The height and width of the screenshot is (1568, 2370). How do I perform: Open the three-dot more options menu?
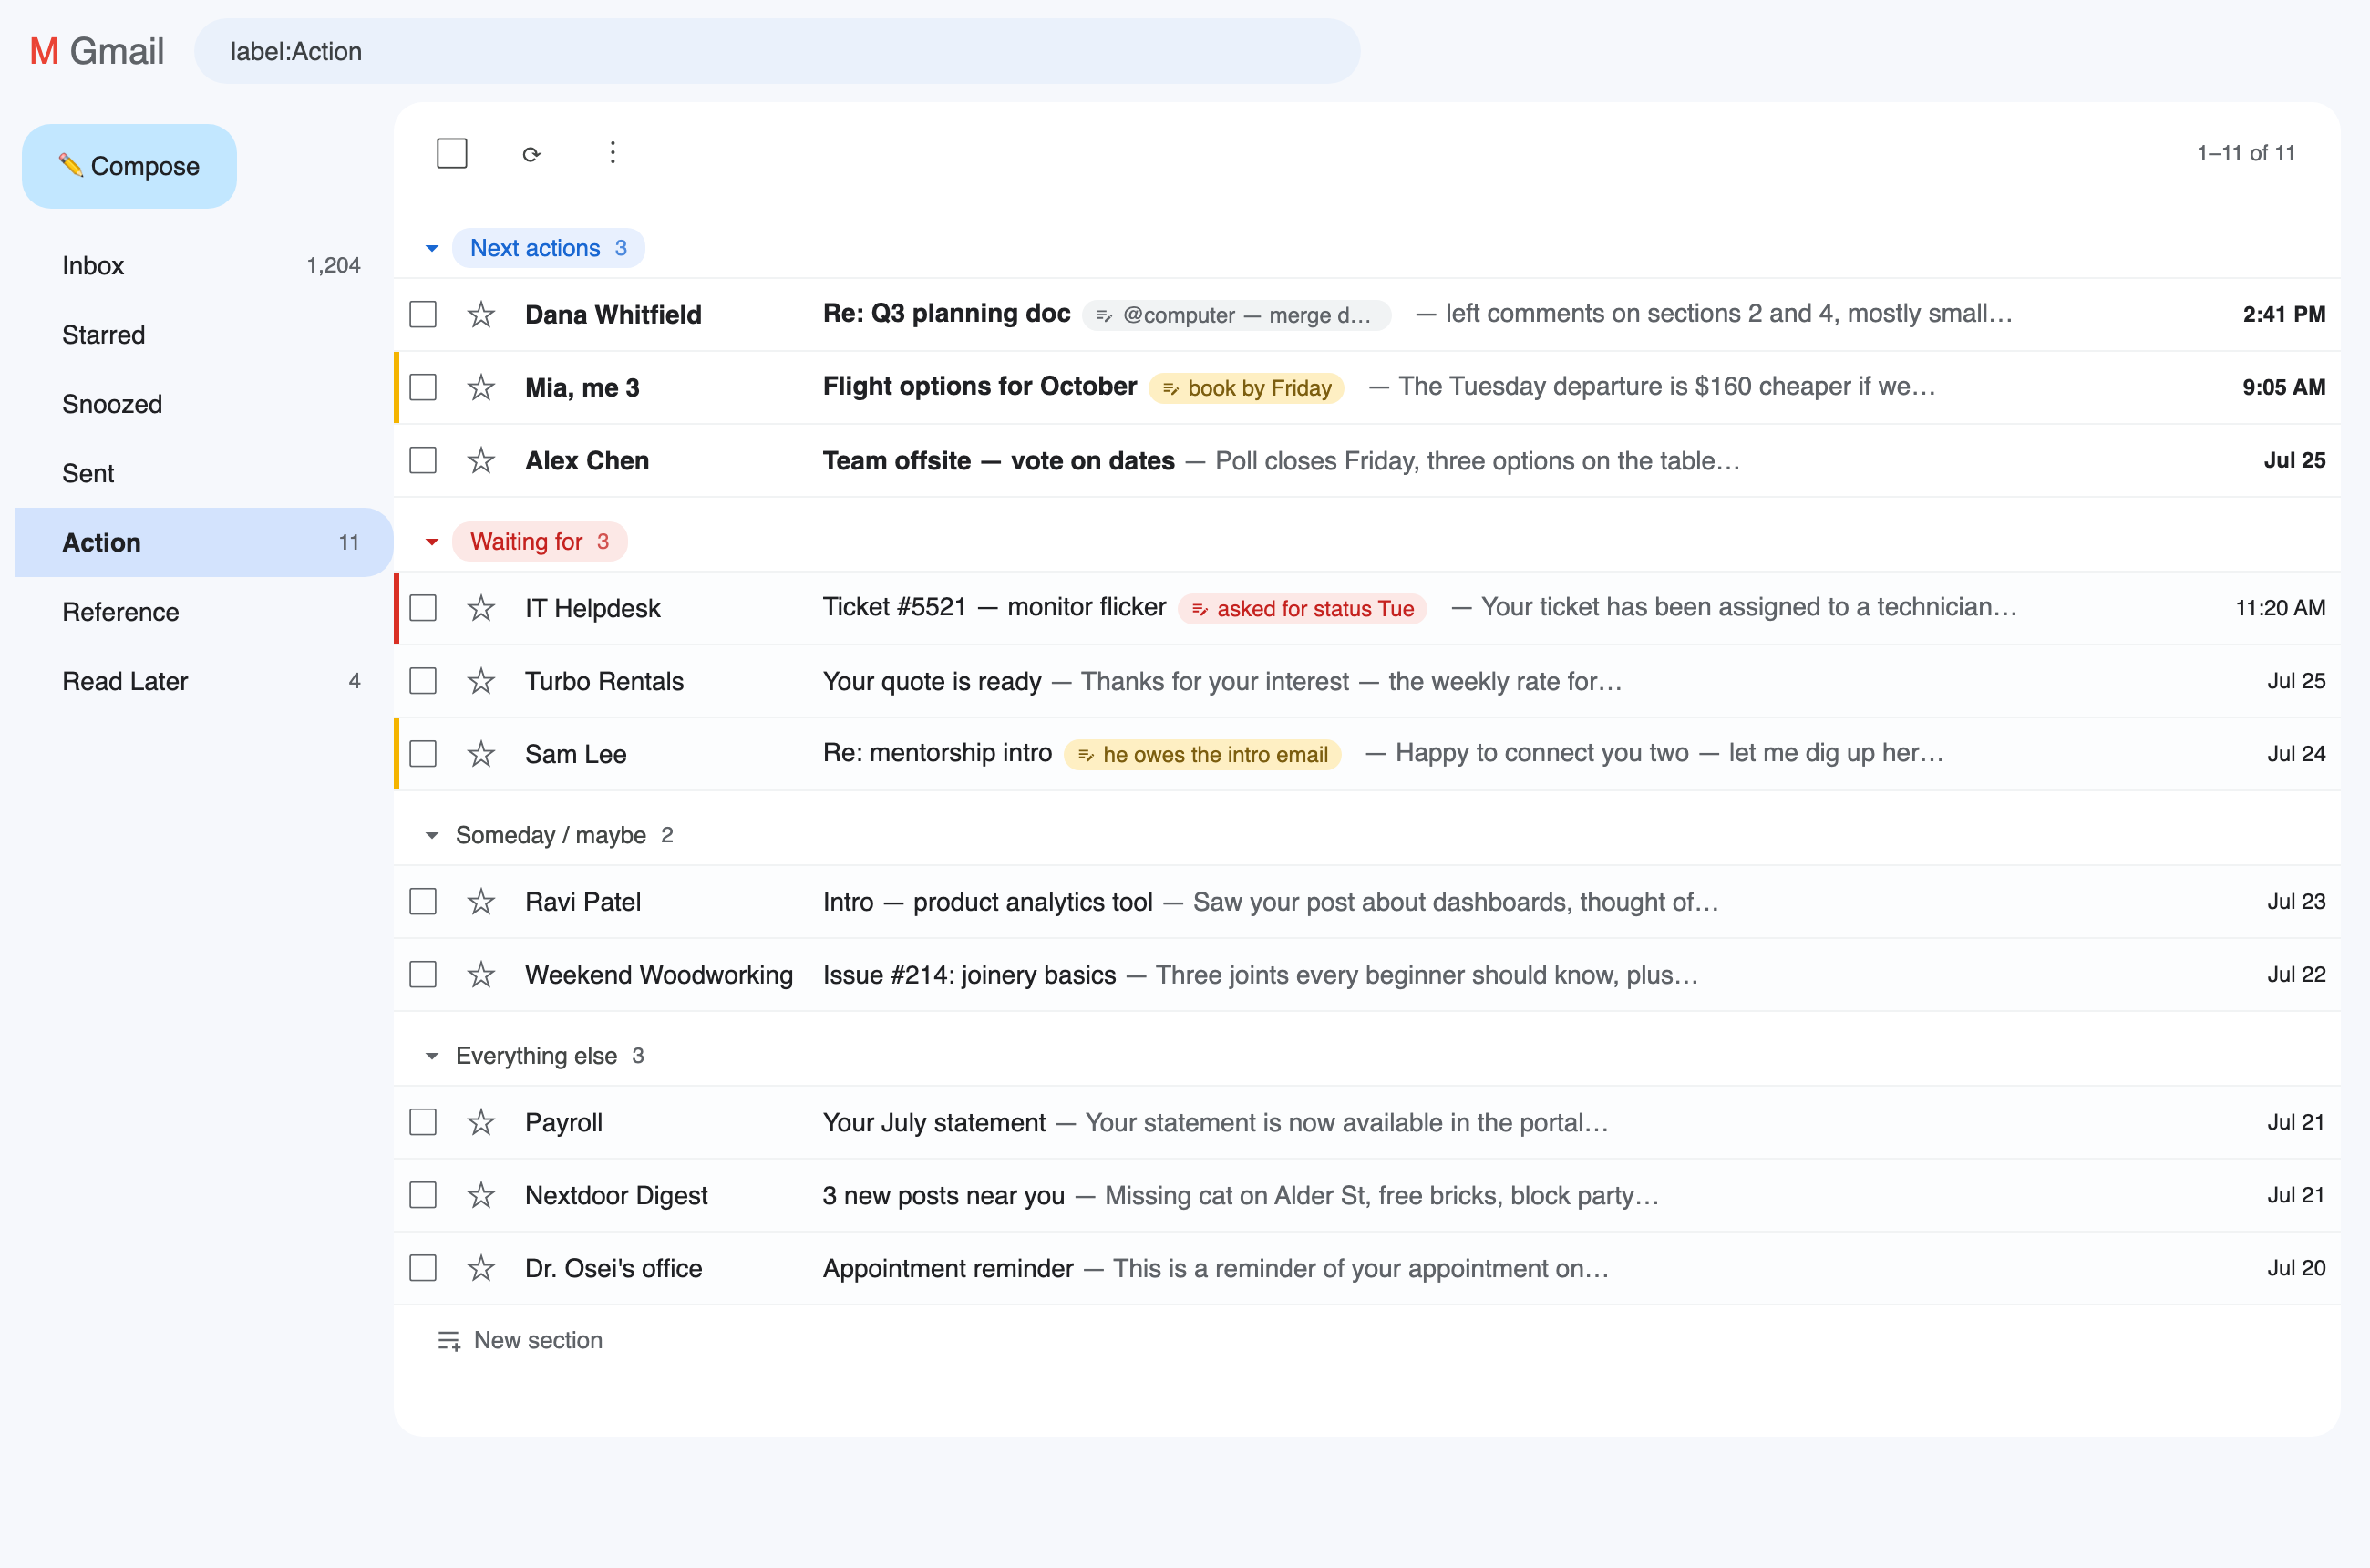[612, 152]
